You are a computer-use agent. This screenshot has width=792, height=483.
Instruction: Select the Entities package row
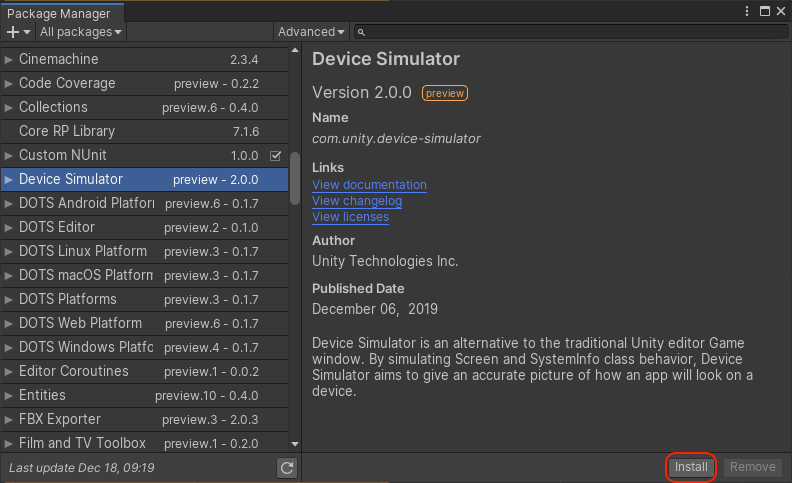click(x=144, y=395)
